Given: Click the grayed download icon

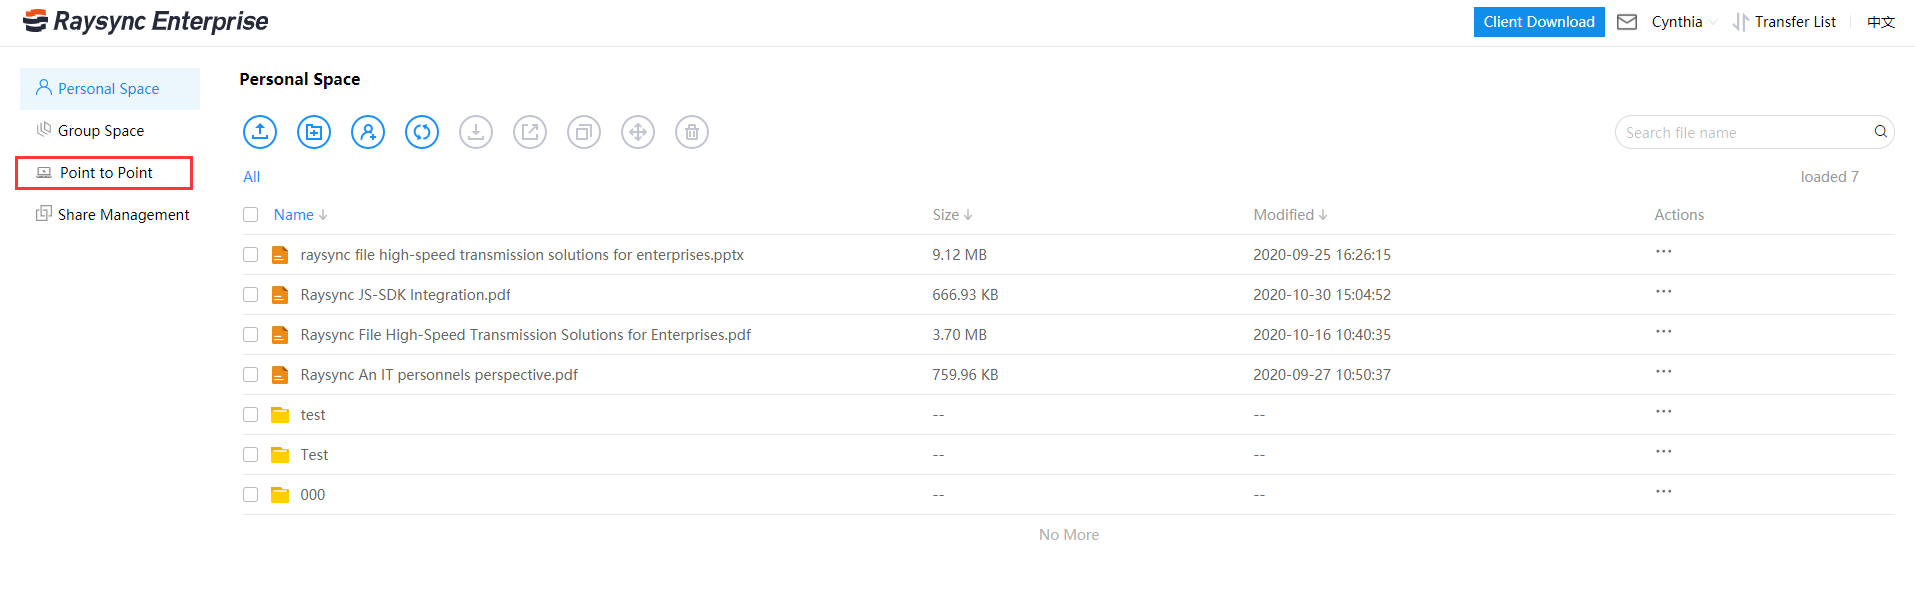Looking at the screenshot, I should [x=476, y=132].
